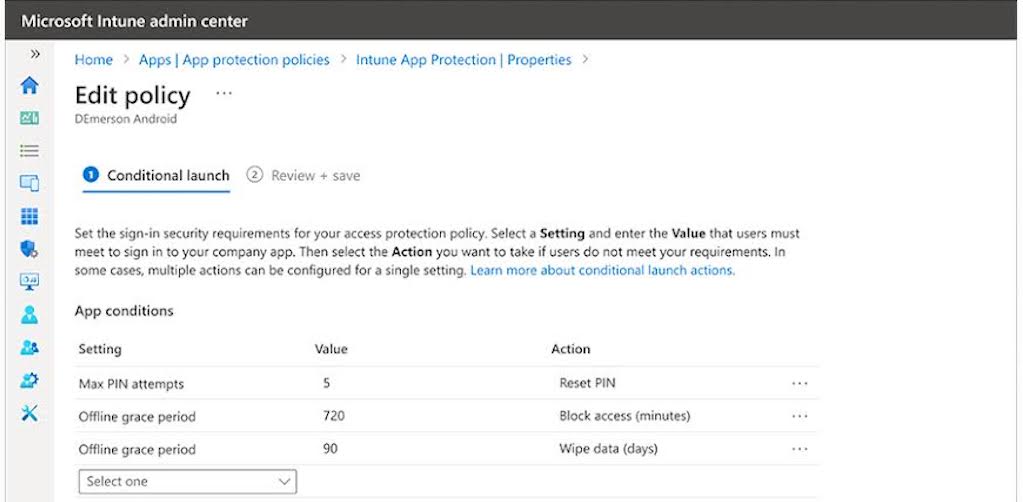Open the 'Select one' setting dropdown

coord(187,482)
